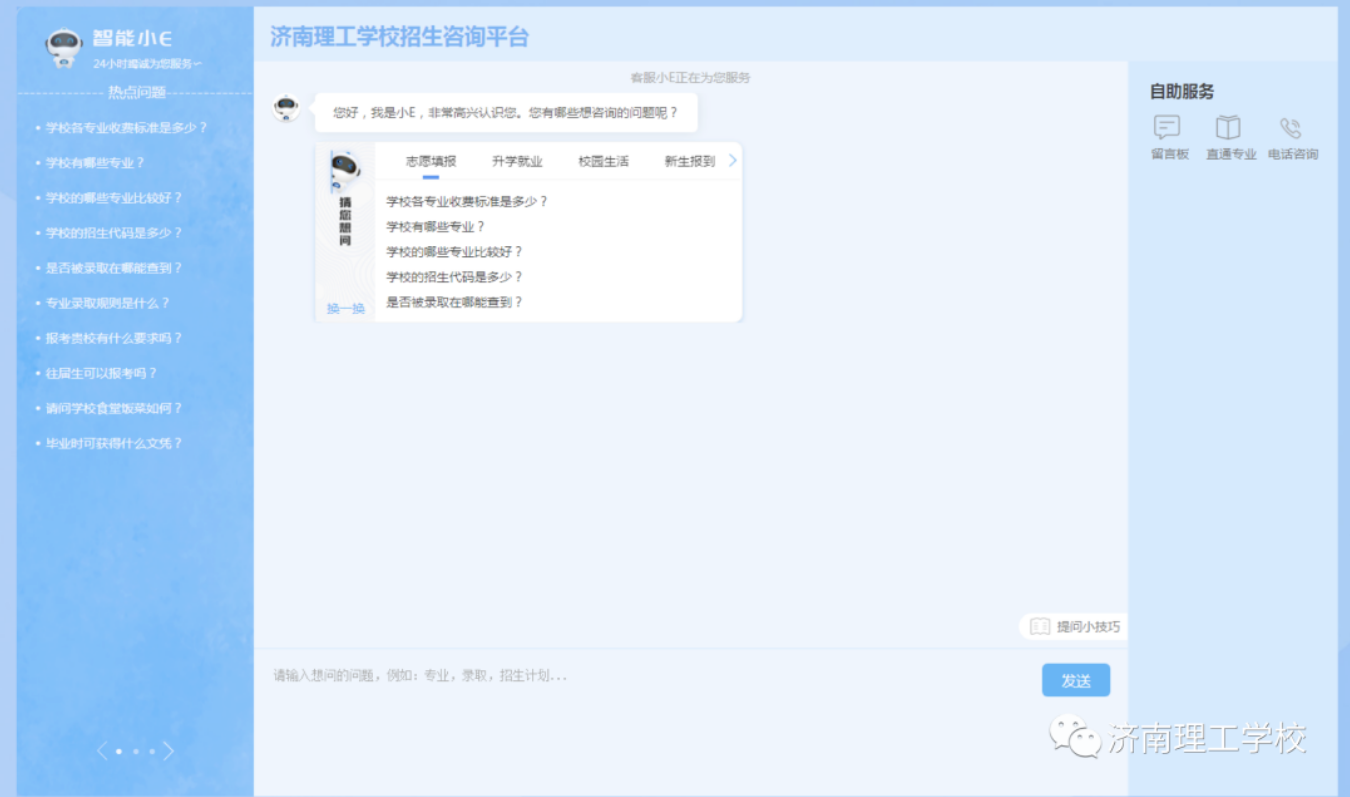The height and width of the screenshot is (797, 1350).
Task: Open the 留言板 message board icon
Action: click(x=1166, y=128)
